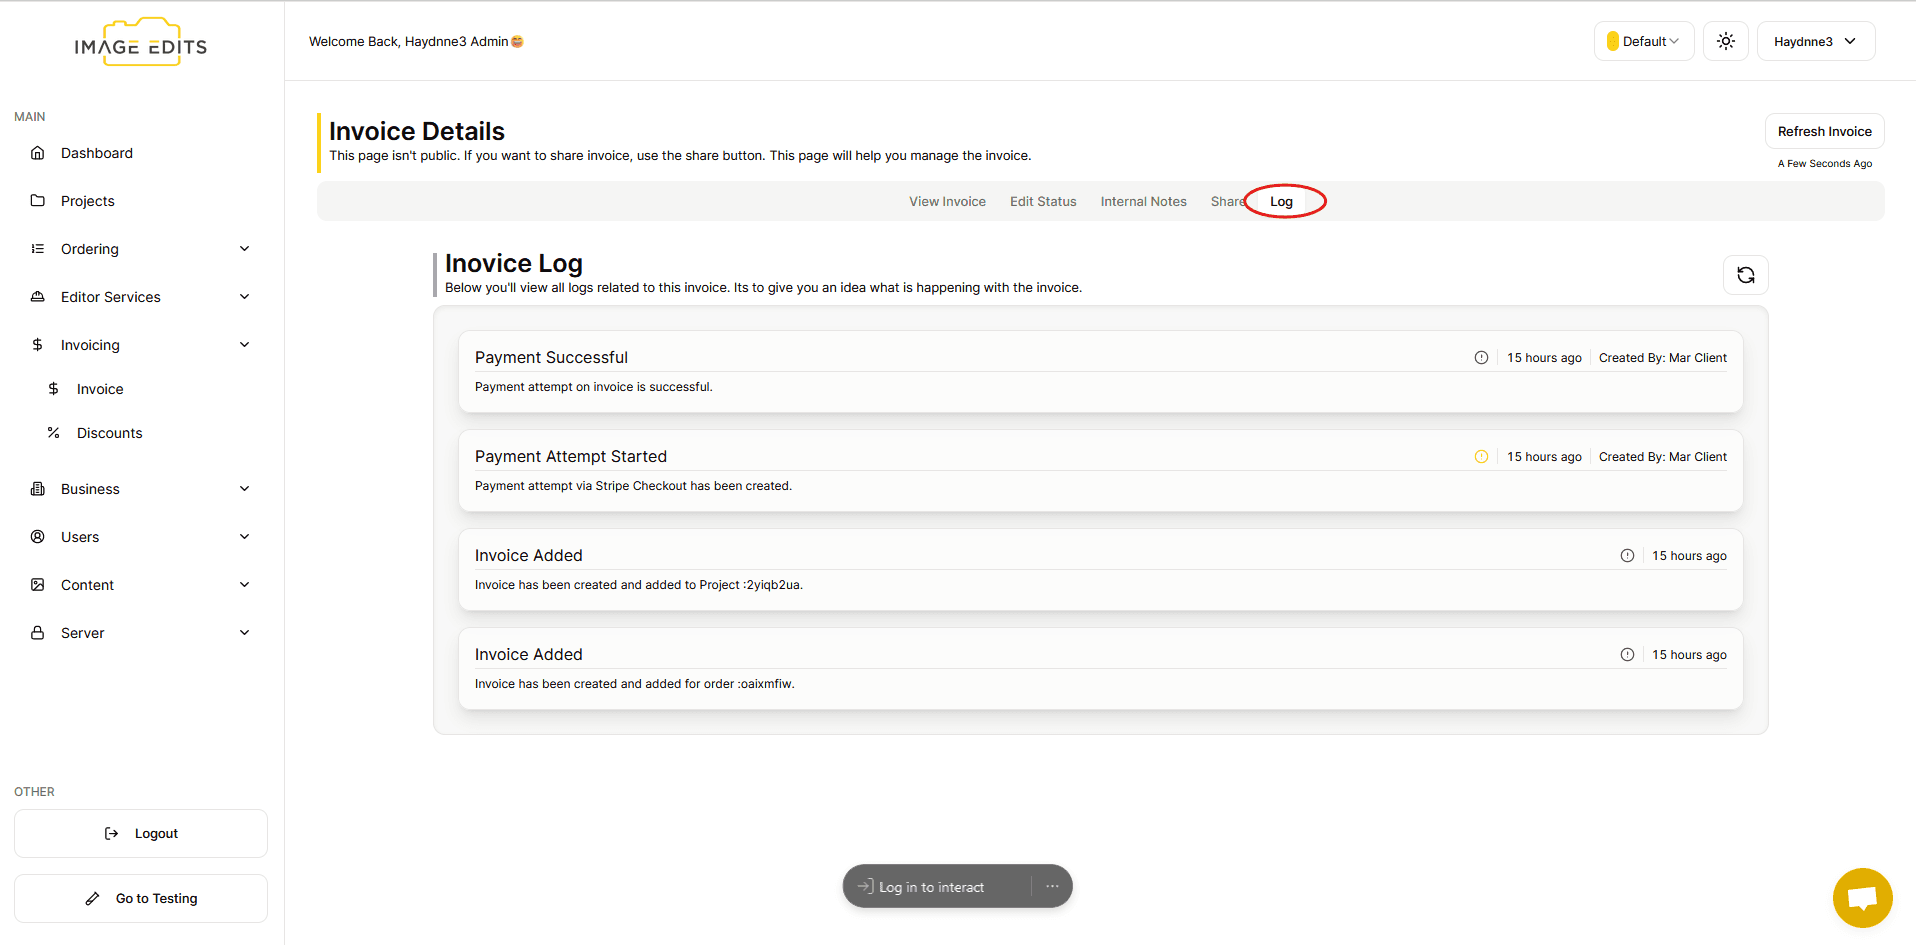Click the Dashboard home icon
1916x945 pixels.
38,153
